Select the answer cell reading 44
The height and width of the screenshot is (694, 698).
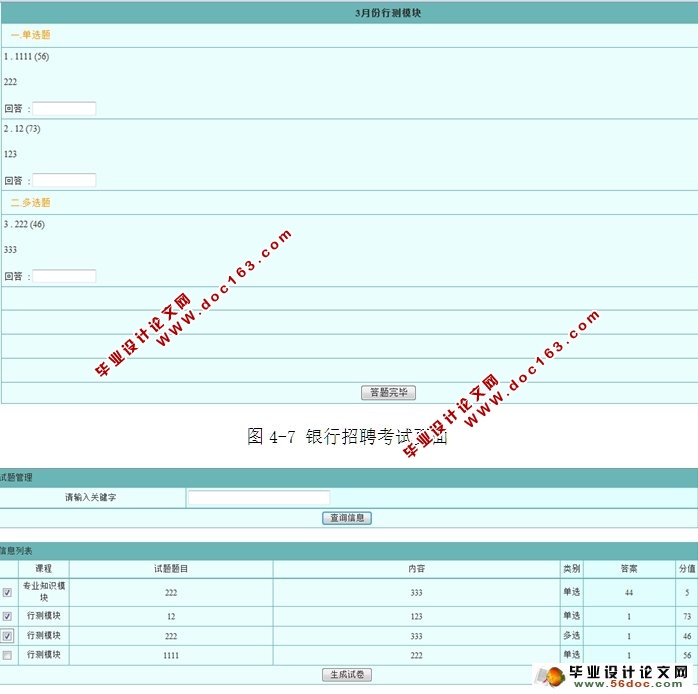[629, 593]
